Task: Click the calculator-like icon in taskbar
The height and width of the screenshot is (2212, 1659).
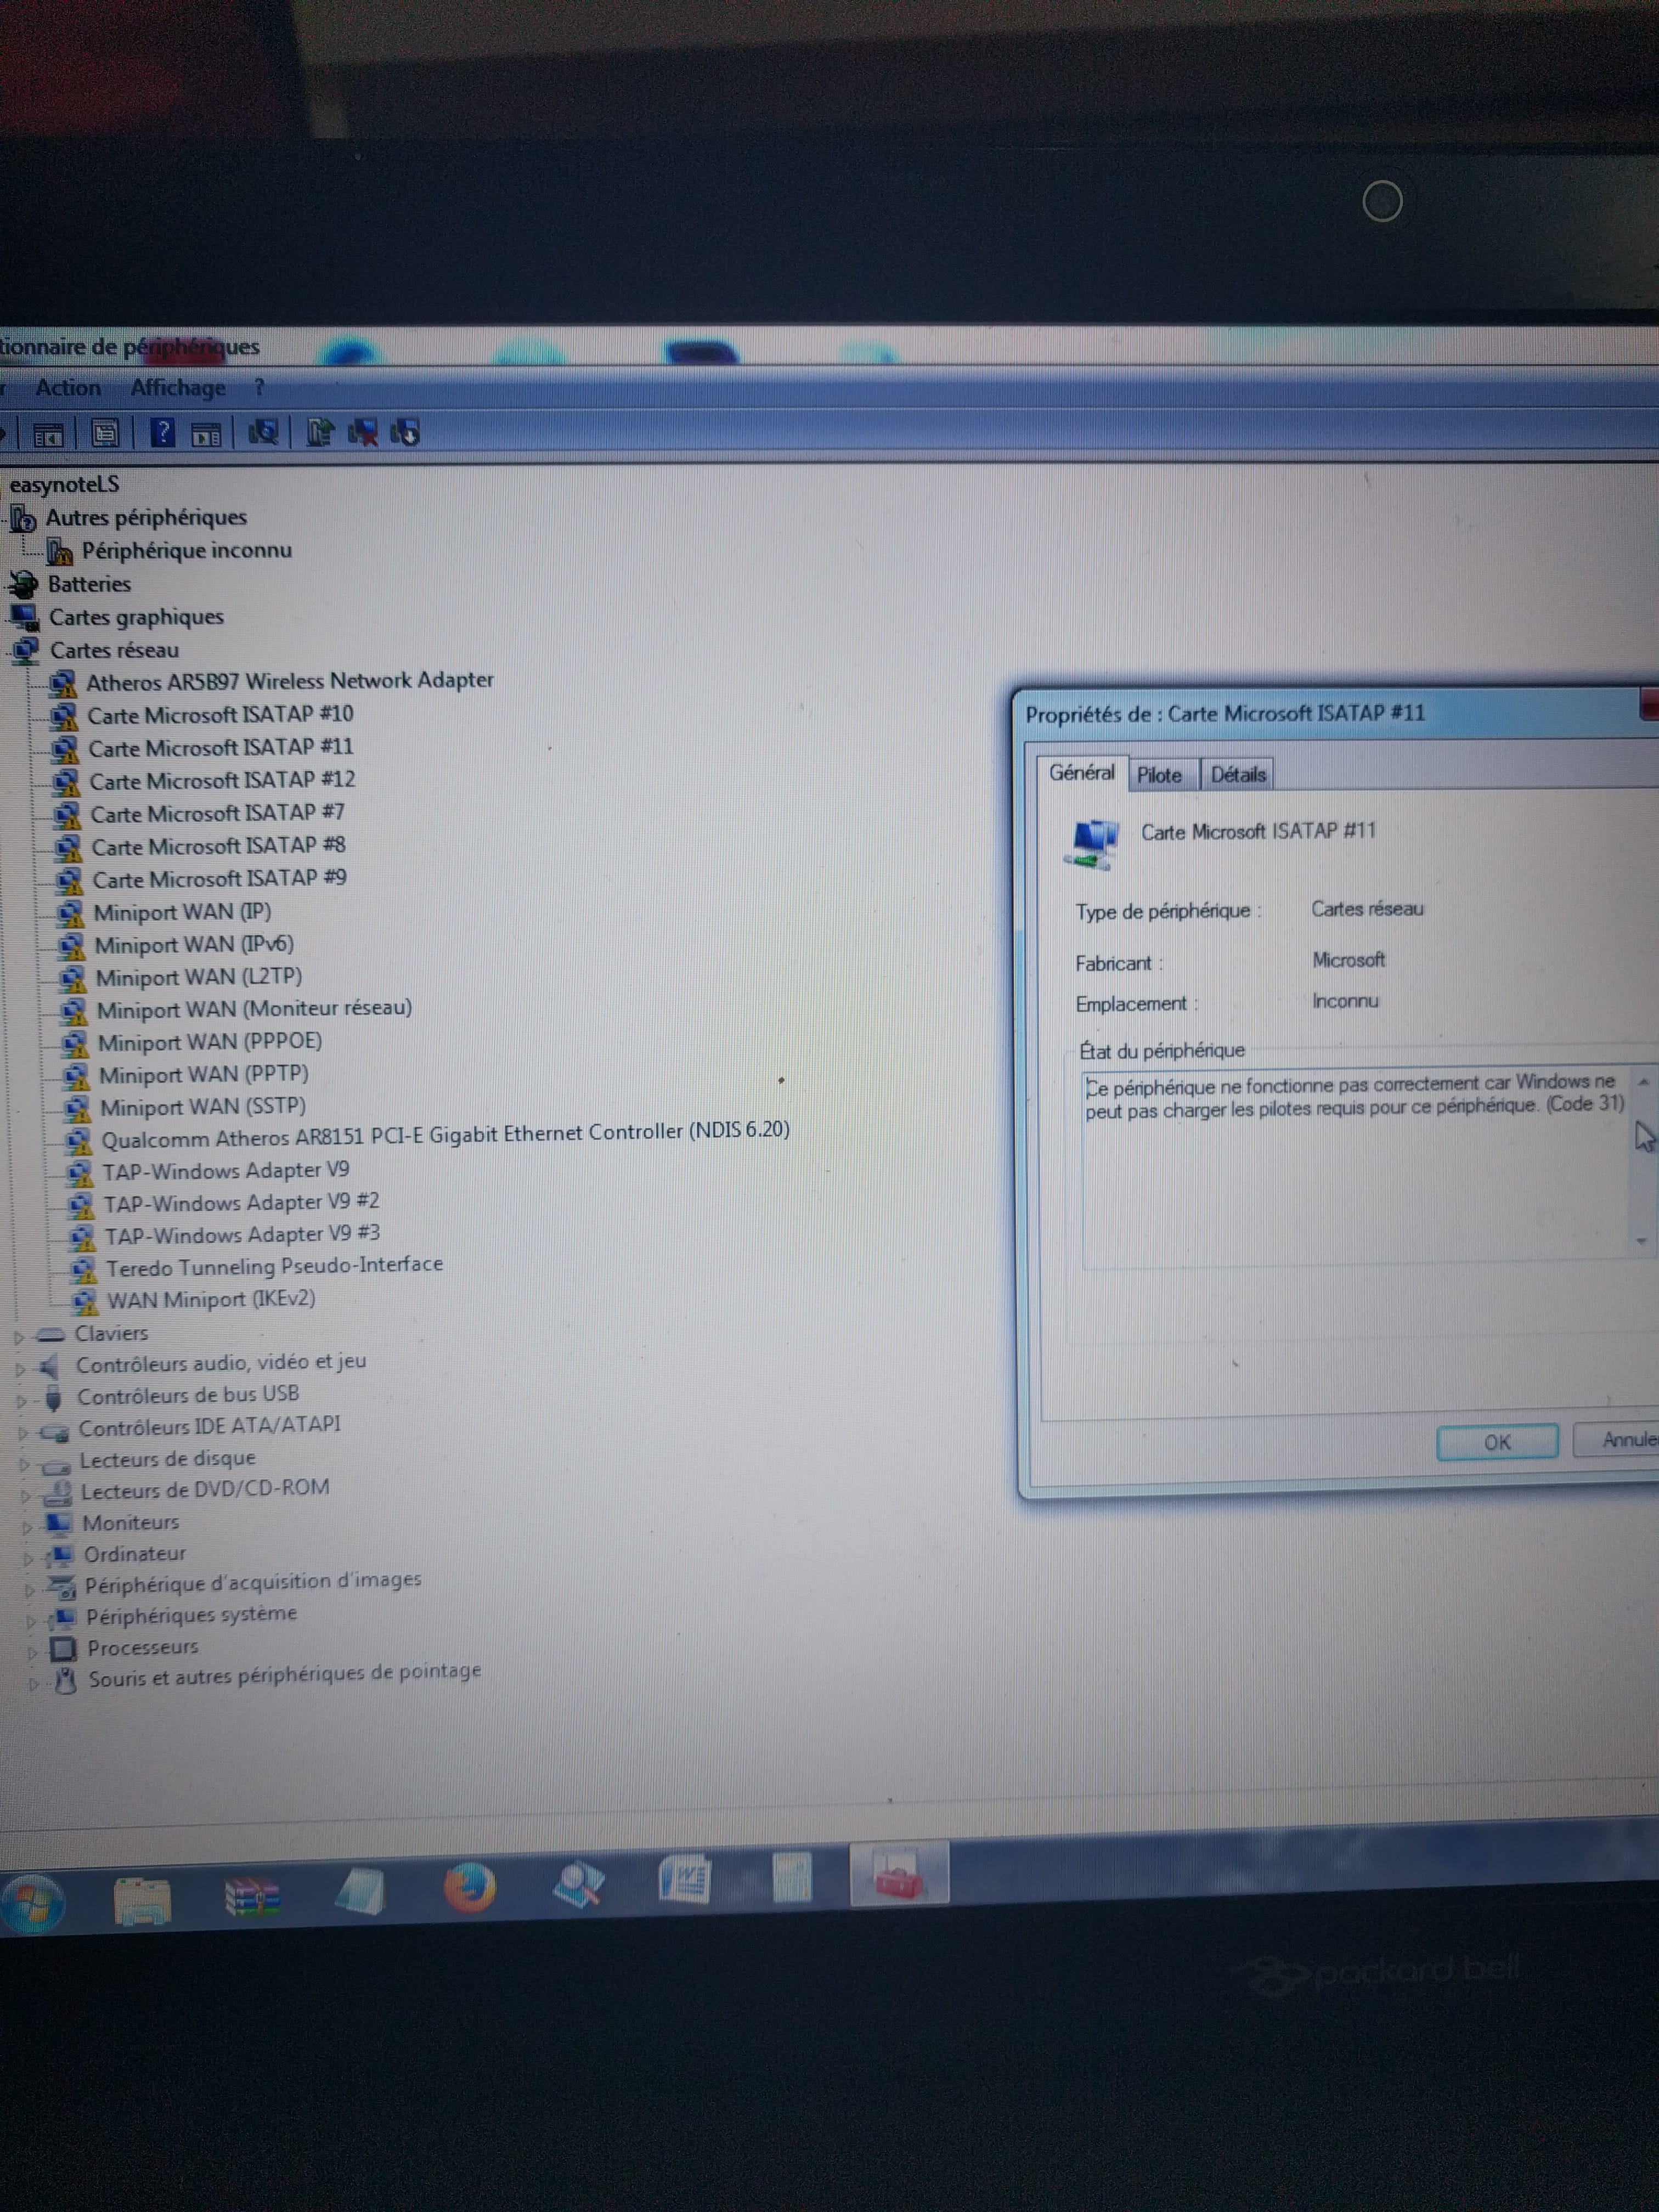Action: click(792, 1876)
